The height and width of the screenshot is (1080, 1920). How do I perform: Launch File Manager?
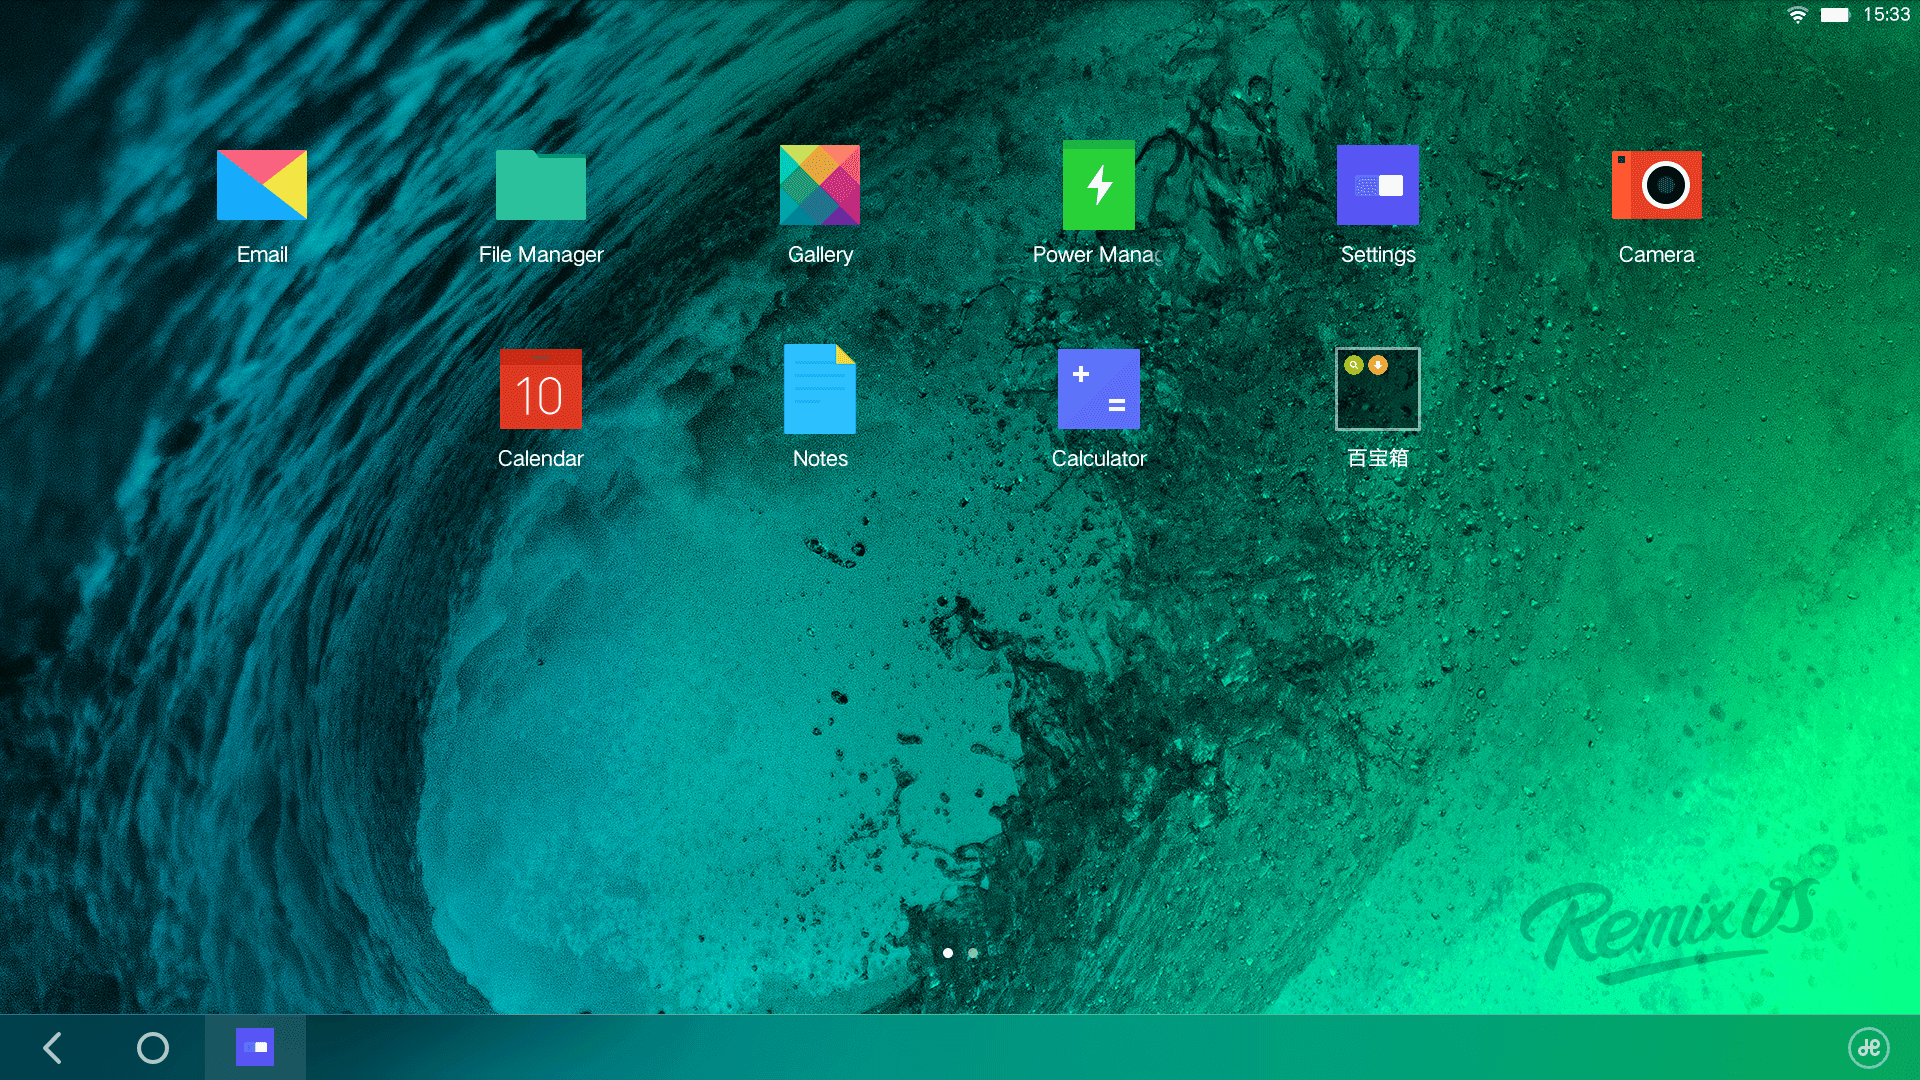540,185
